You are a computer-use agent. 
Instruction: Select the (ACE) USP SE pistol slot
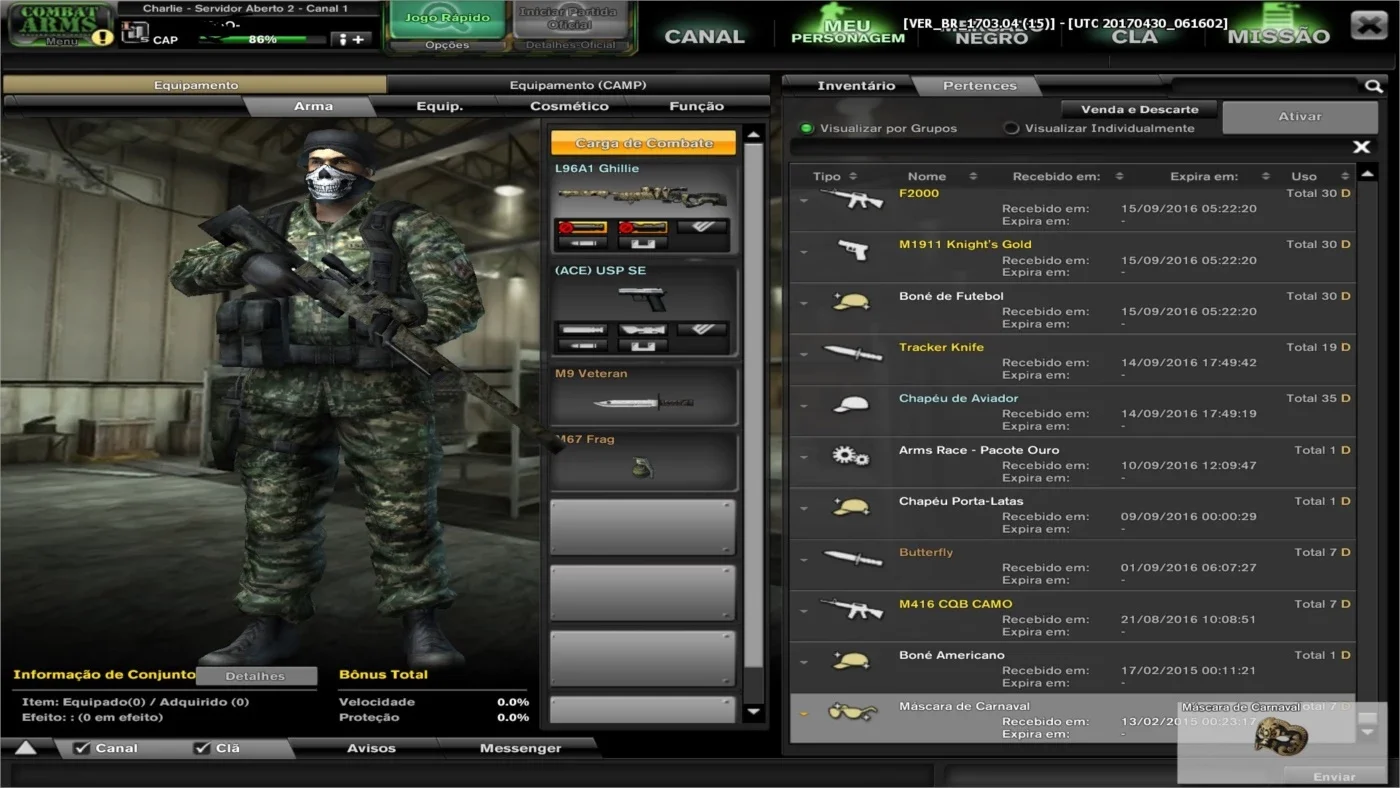pos(645,310)
